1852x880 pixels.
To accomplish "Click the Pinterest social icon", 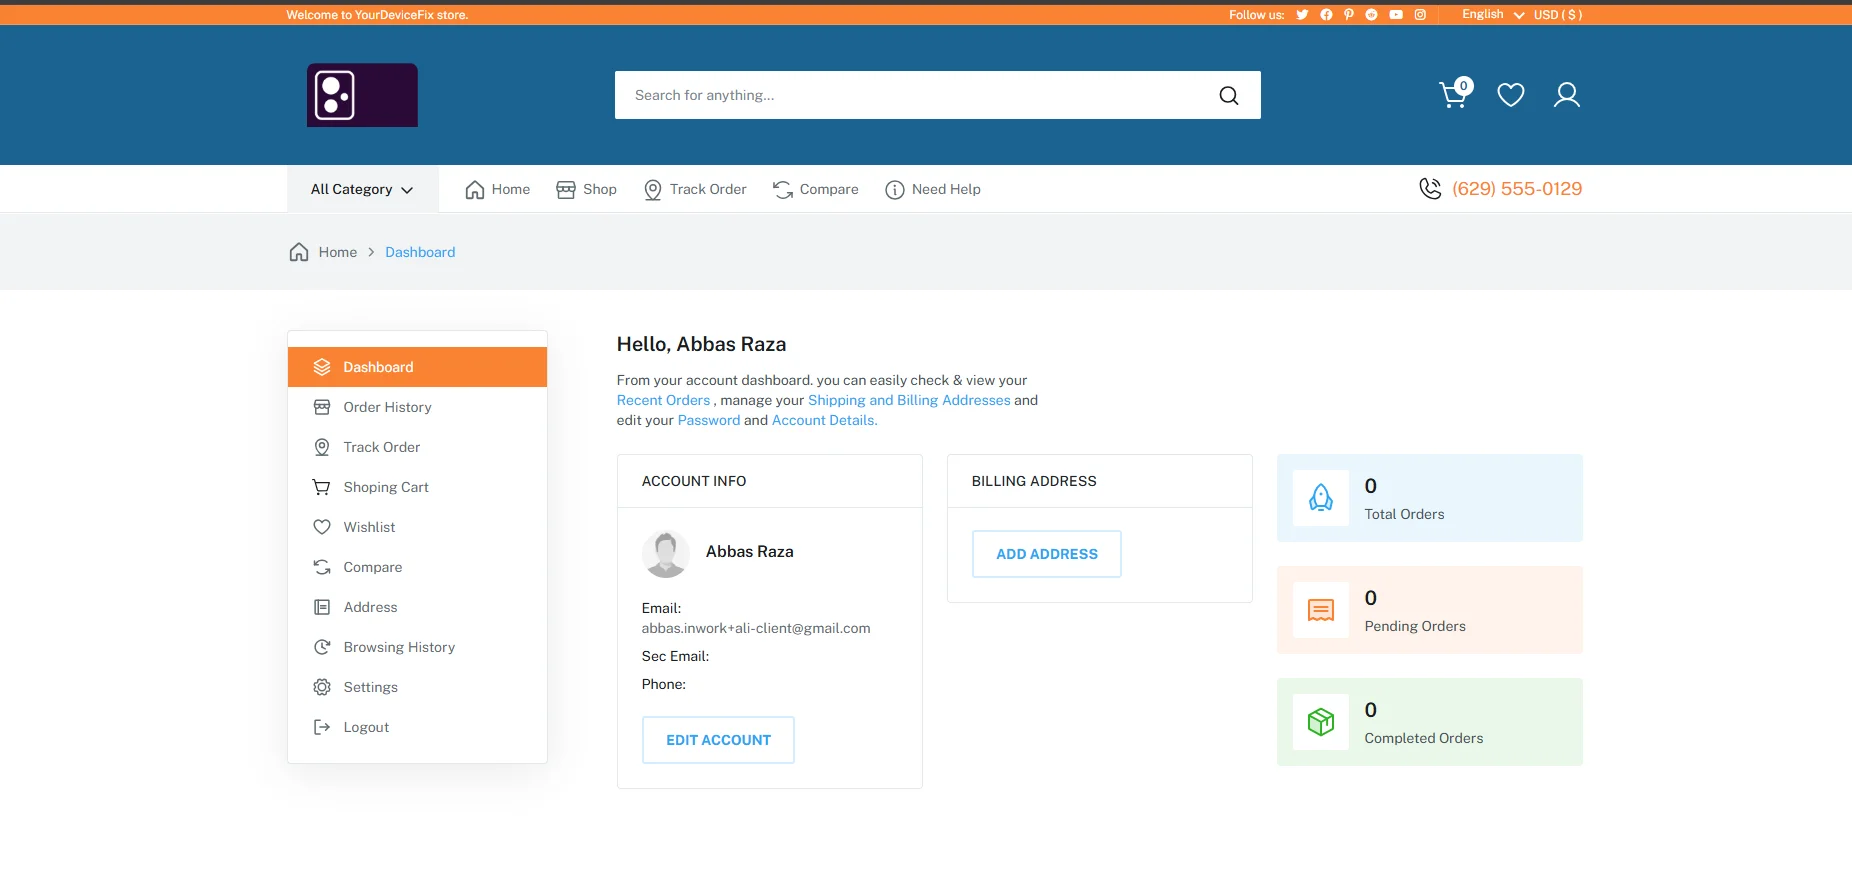I will (x=1348, y=15).
